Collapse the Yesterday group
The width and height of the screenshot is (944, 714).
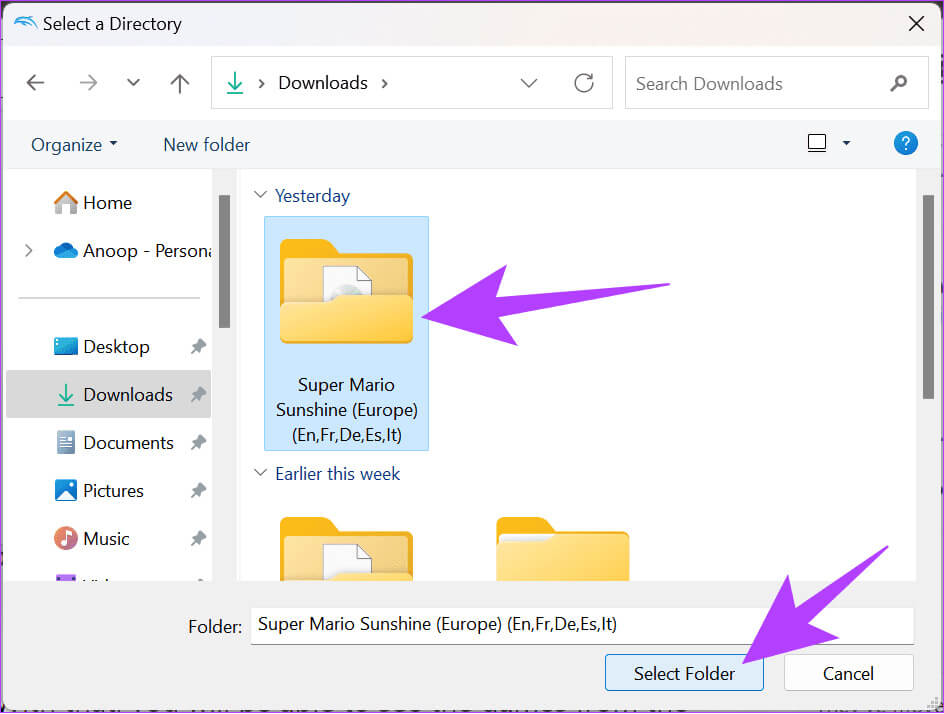coord(260,195)
